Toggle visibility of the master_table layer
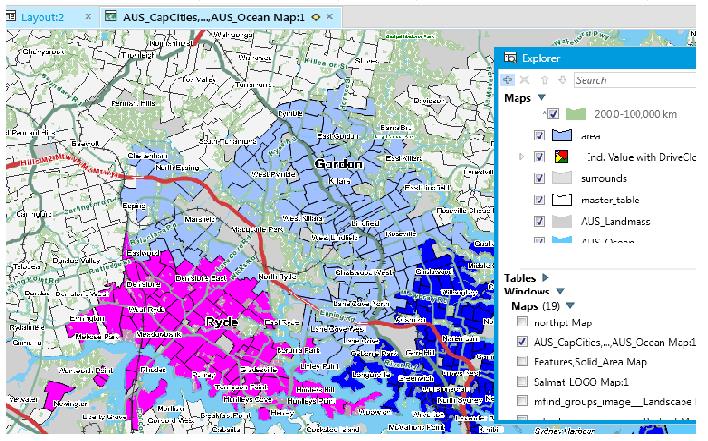 [x=539, y=200]
